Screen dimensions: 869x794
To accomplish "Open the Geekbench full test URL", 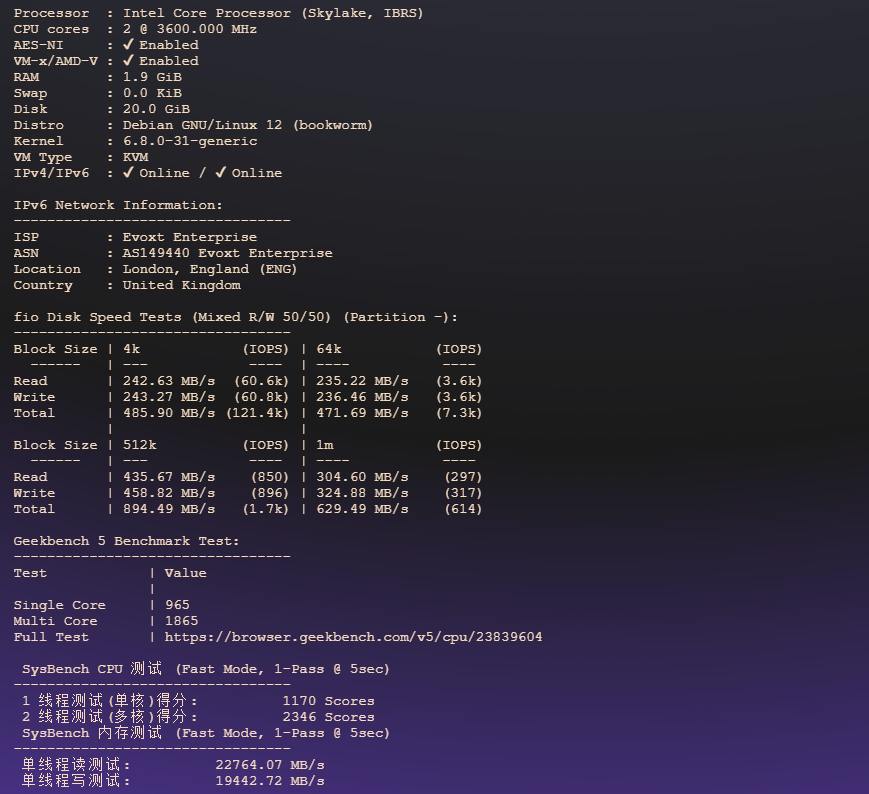I will click(353, 637).
